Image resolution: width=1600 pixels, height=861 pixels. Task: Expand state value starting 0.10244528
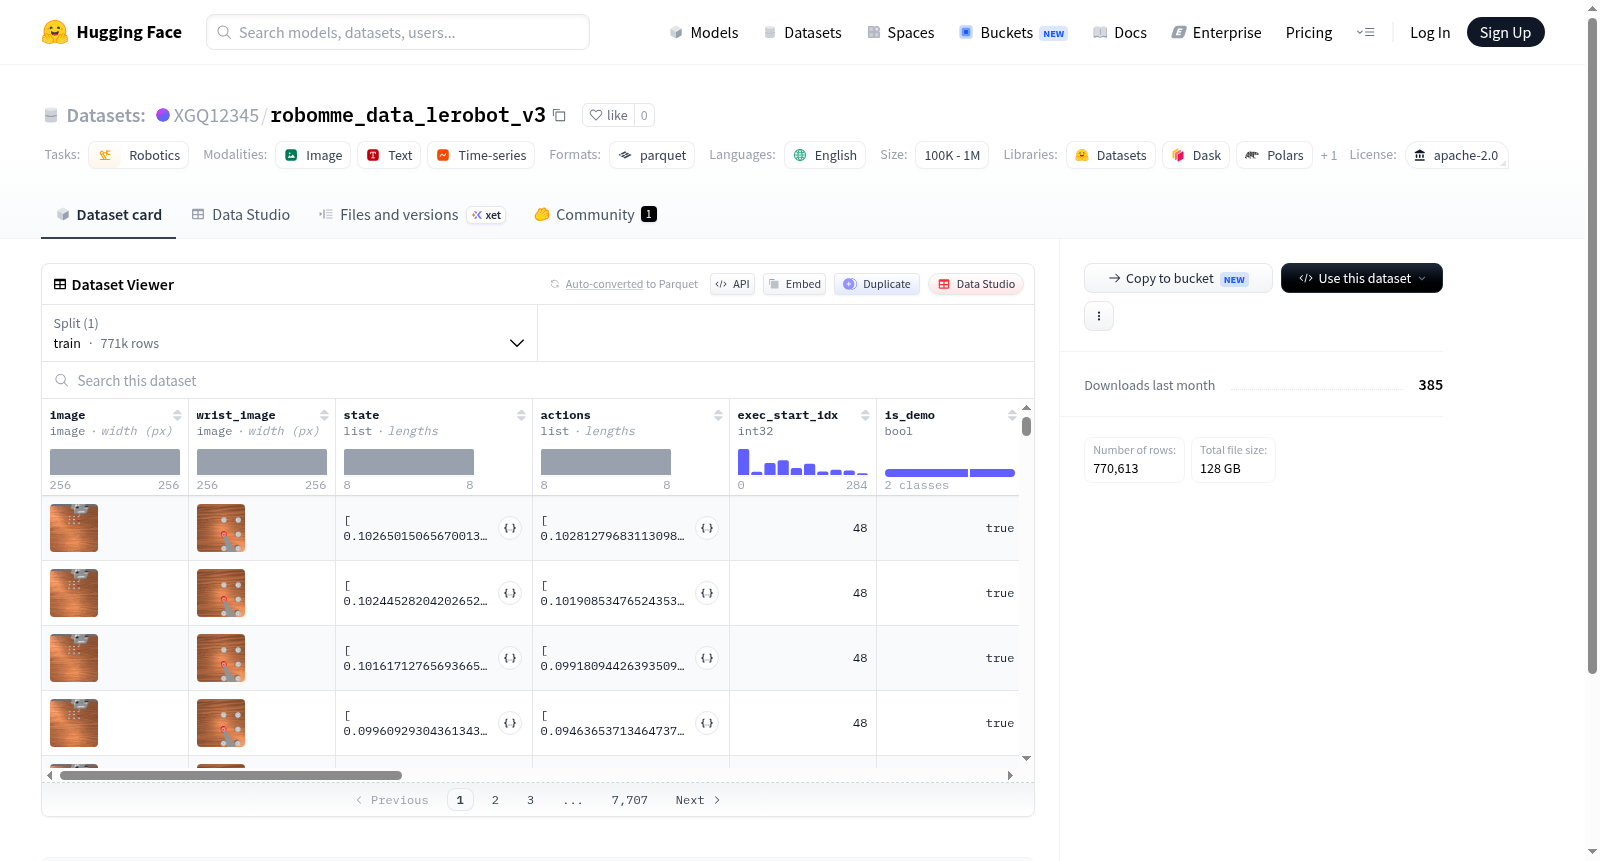[x=510, y=593]
